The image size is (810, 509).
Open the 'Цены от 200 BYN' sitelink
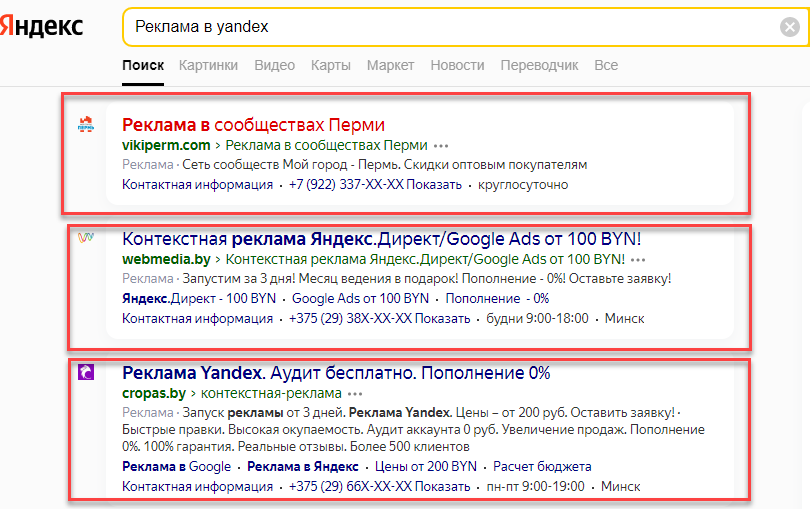click(426, 466)
